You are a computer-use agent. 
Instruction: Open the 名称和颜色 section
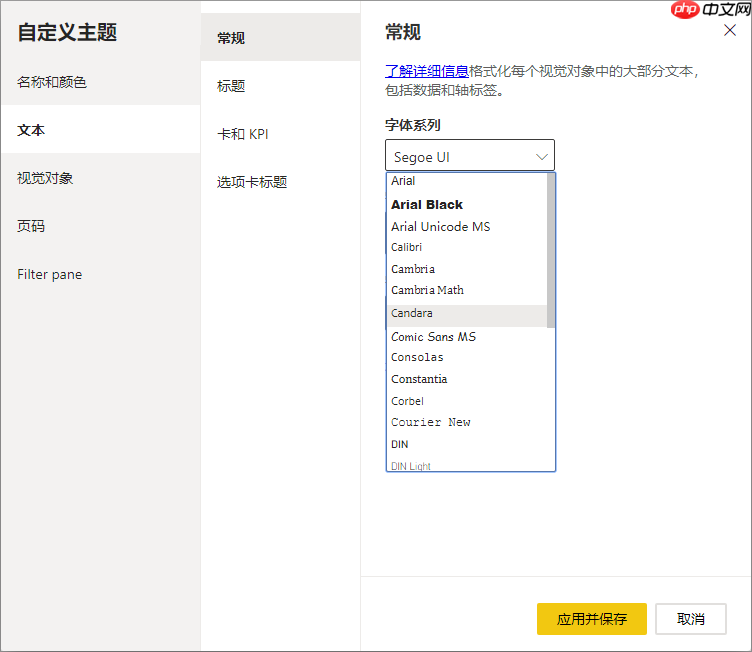tap(100, 82)
